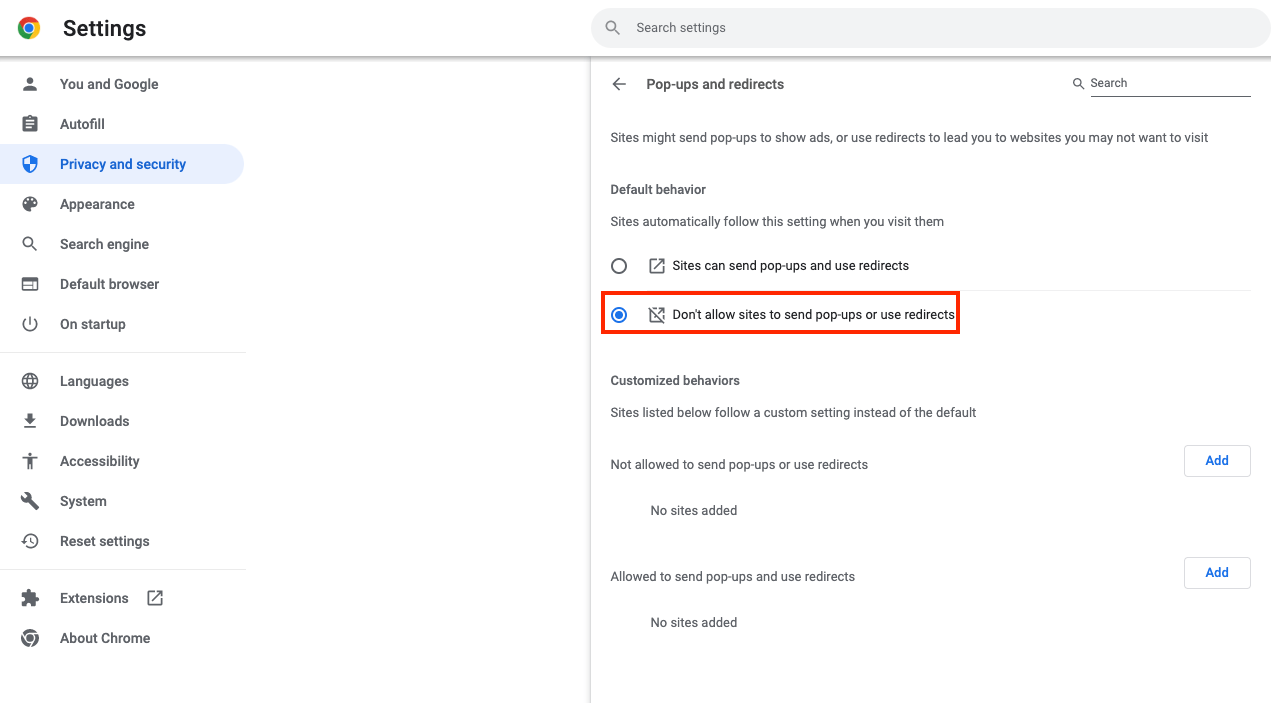Screen dimensions: 1271x703
Task: Click Add for not allowed sites
Action: (x=1217, y=461)
